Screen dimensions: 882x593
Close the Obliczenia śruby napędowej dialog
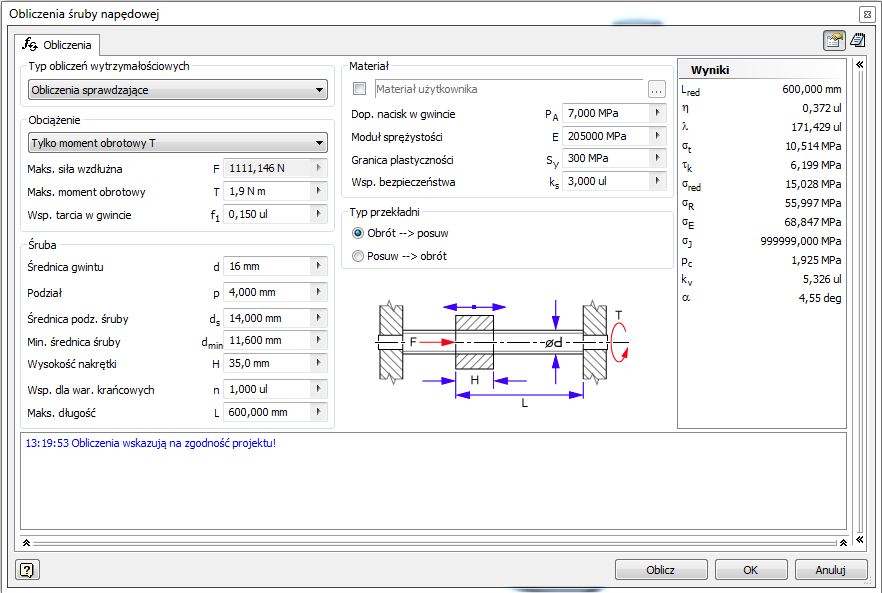tap(867, 14)
